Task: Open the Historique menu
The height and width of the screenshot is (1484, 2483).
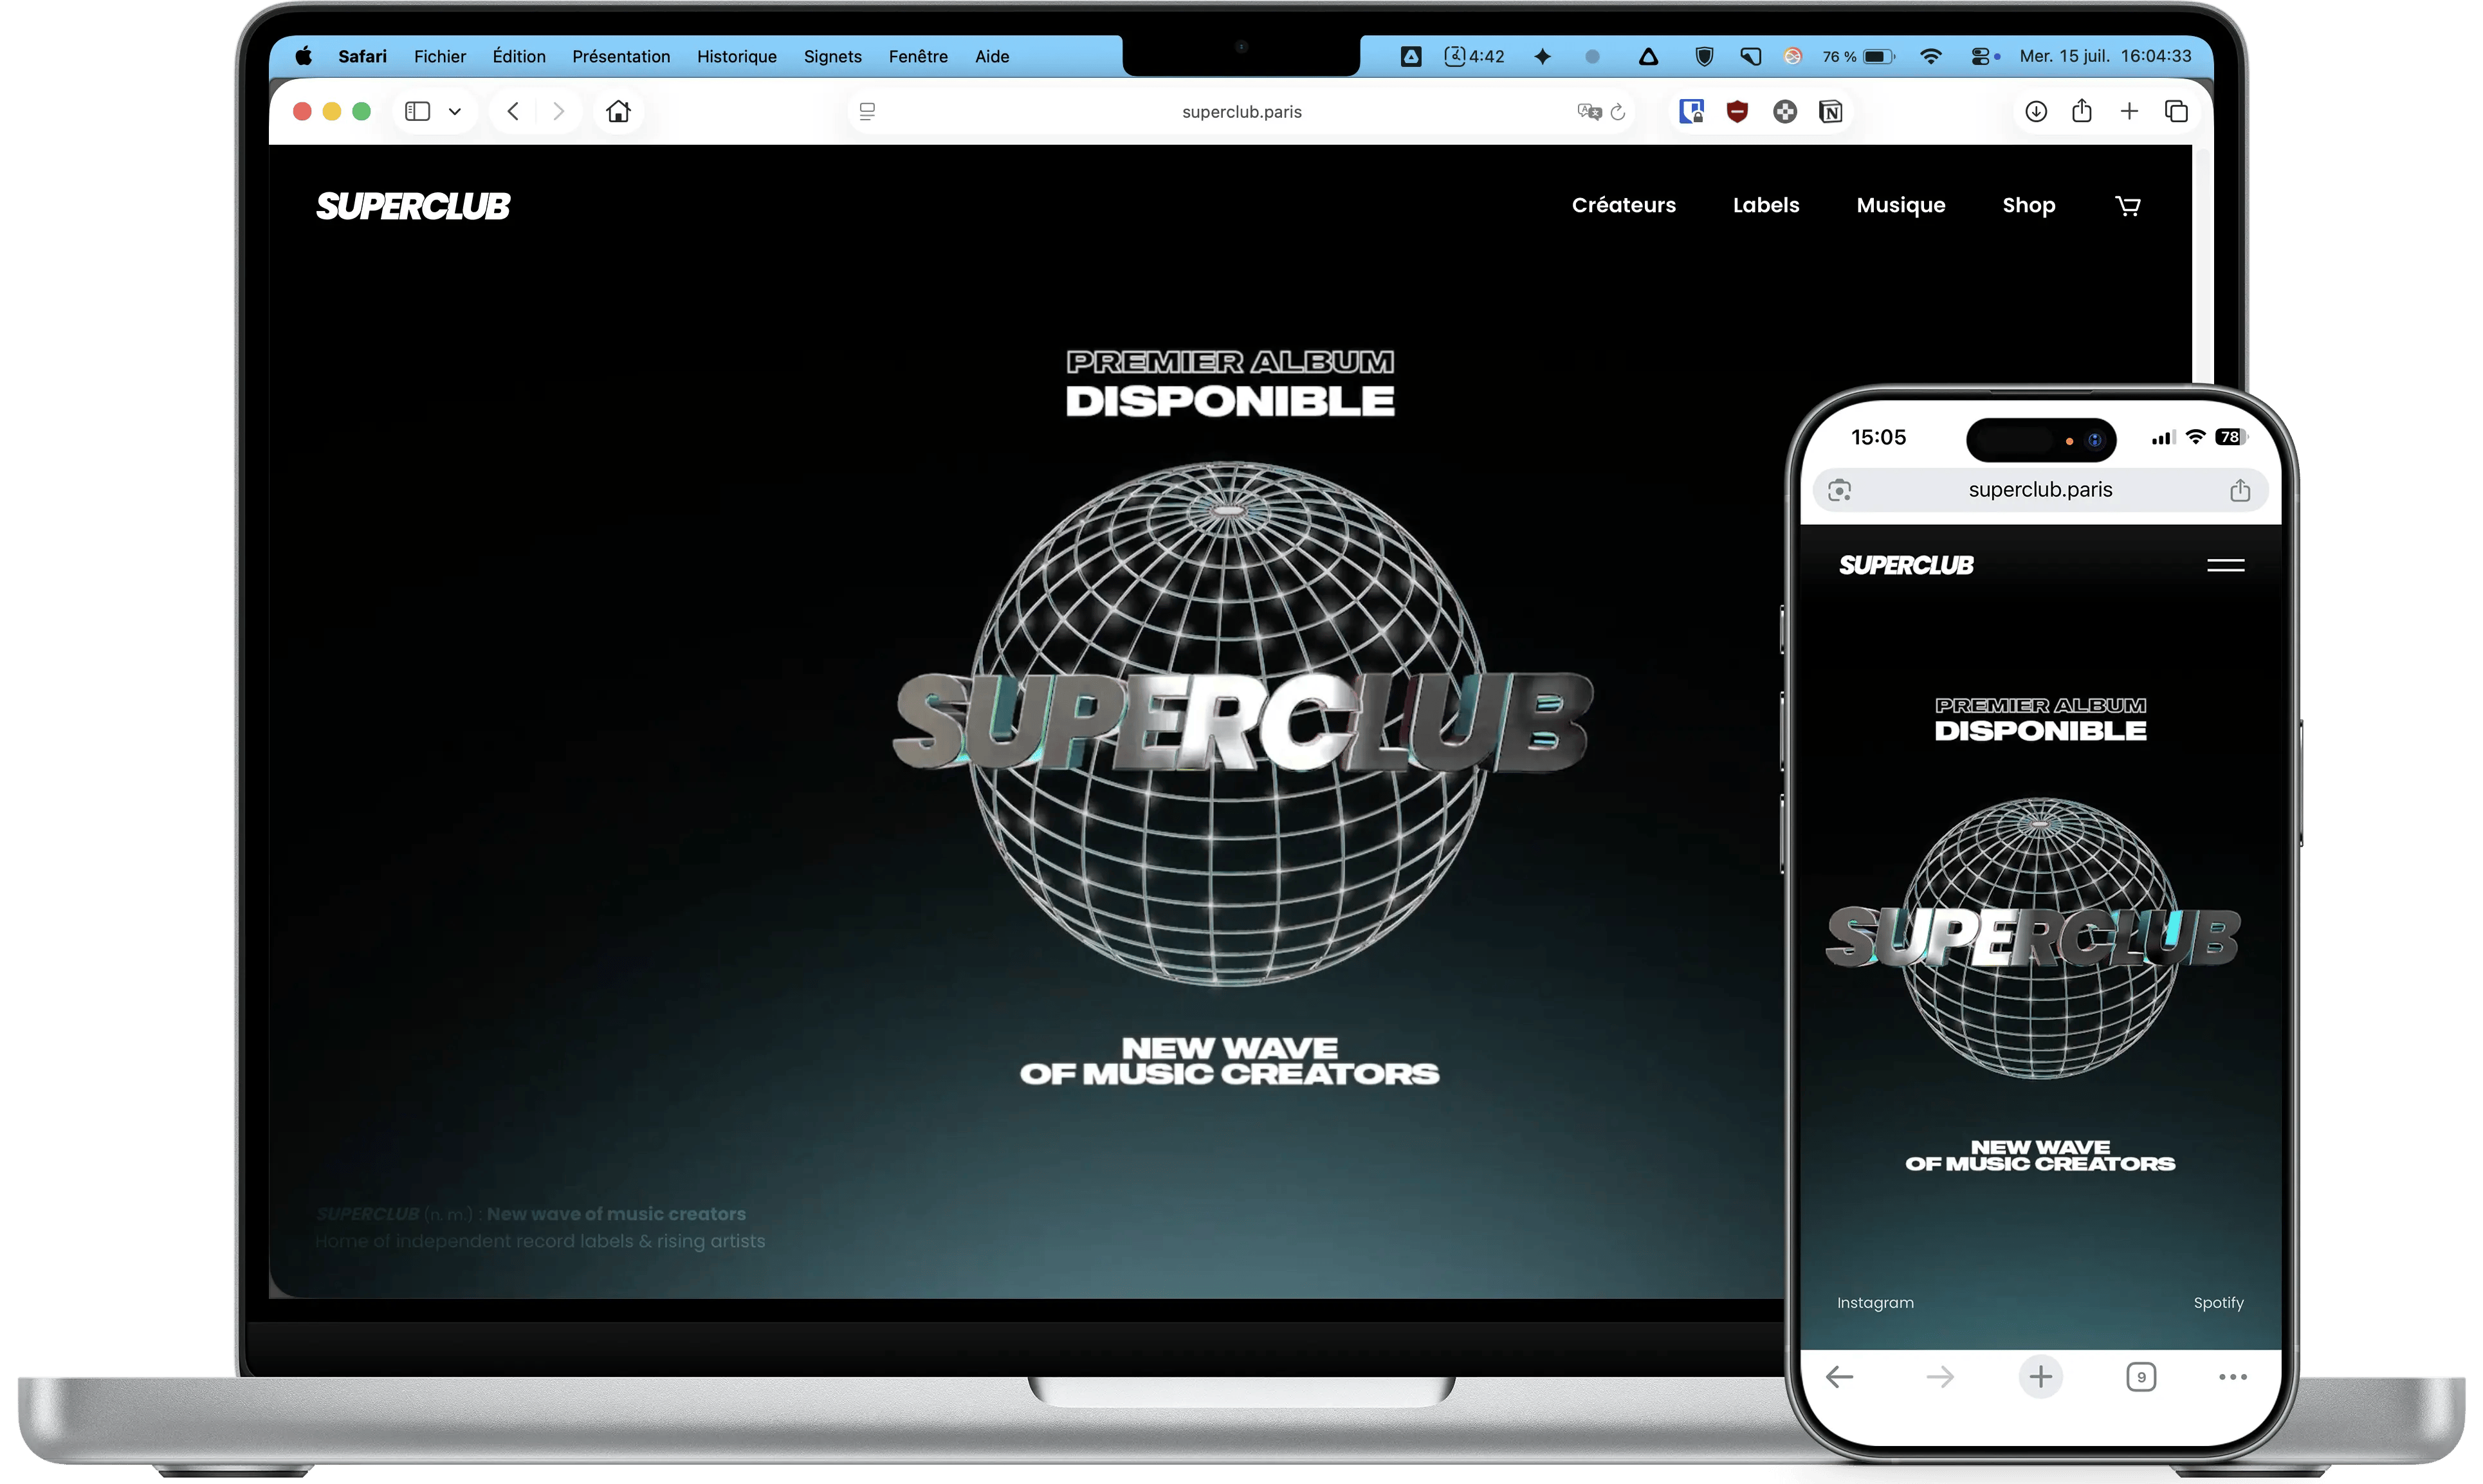Action: point(737,56)
